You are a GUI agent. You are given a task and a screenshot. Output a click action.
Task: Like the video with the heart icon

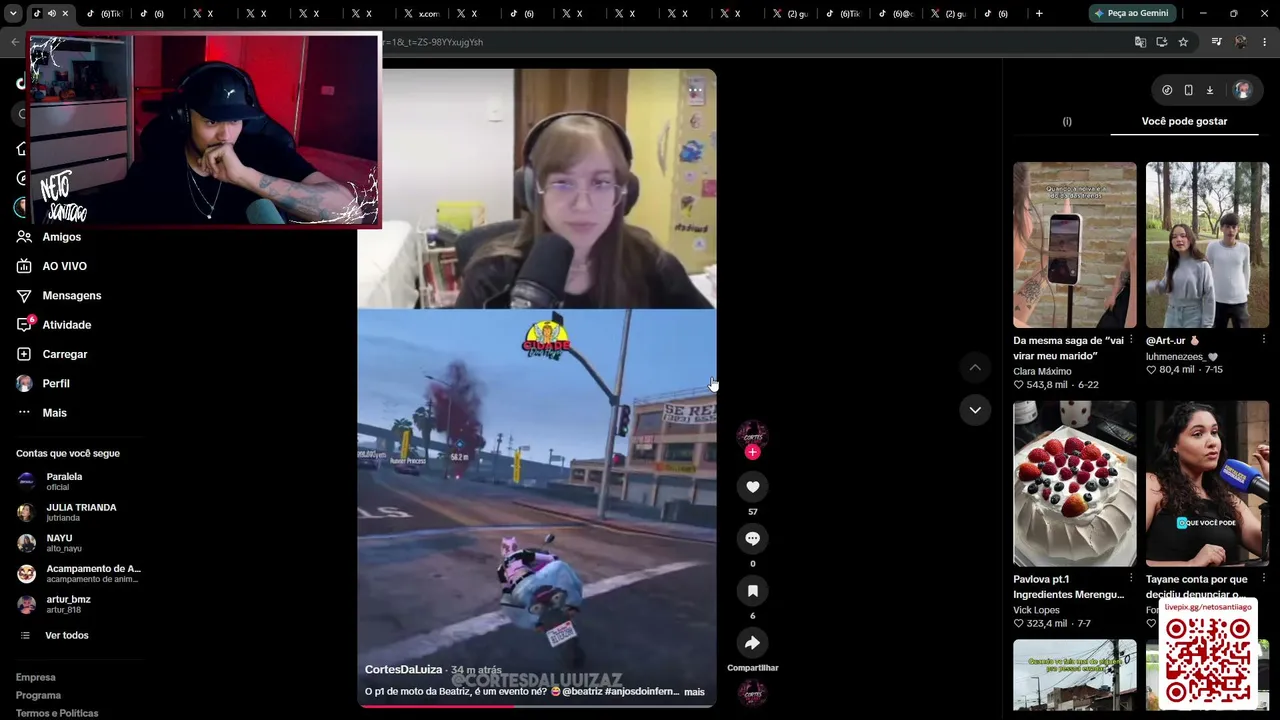pos(752,486)
